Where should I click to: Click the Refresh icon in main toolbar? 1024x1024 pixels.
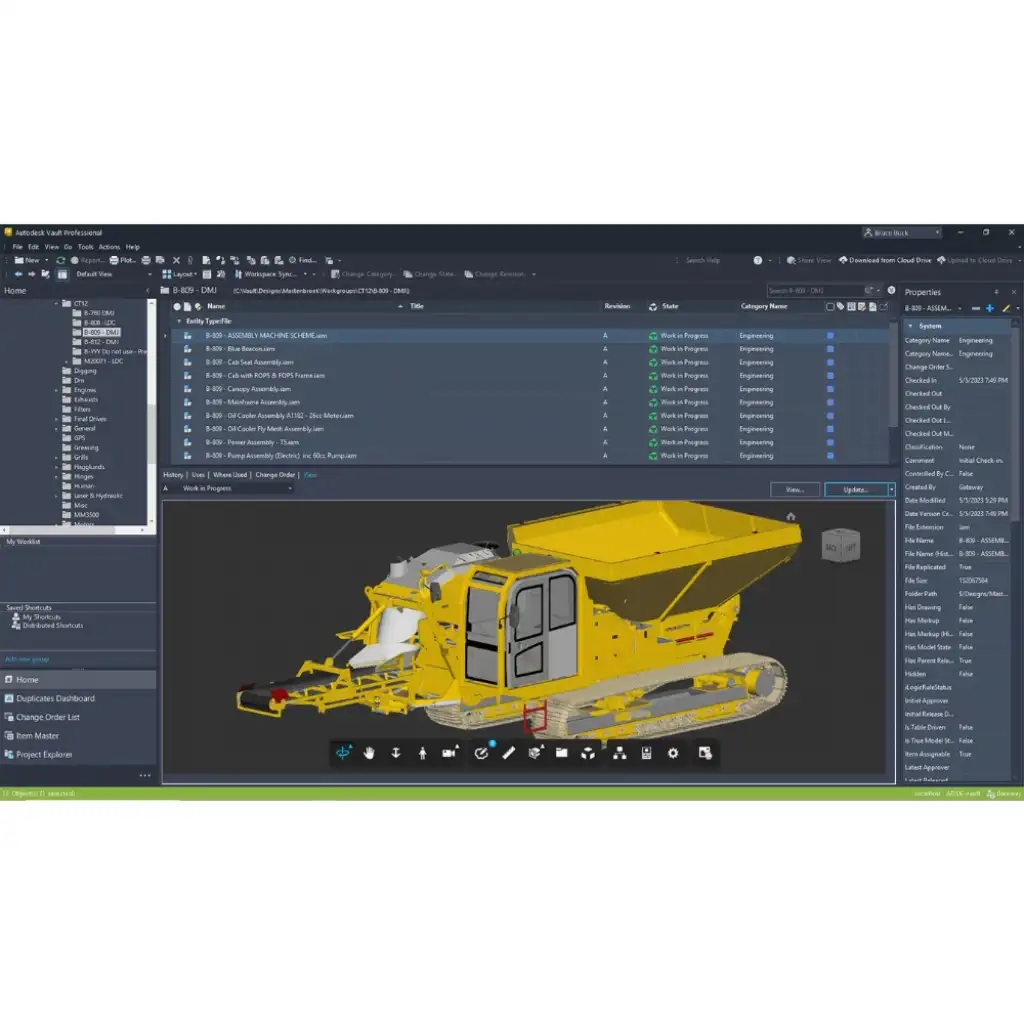click(61, 260)
